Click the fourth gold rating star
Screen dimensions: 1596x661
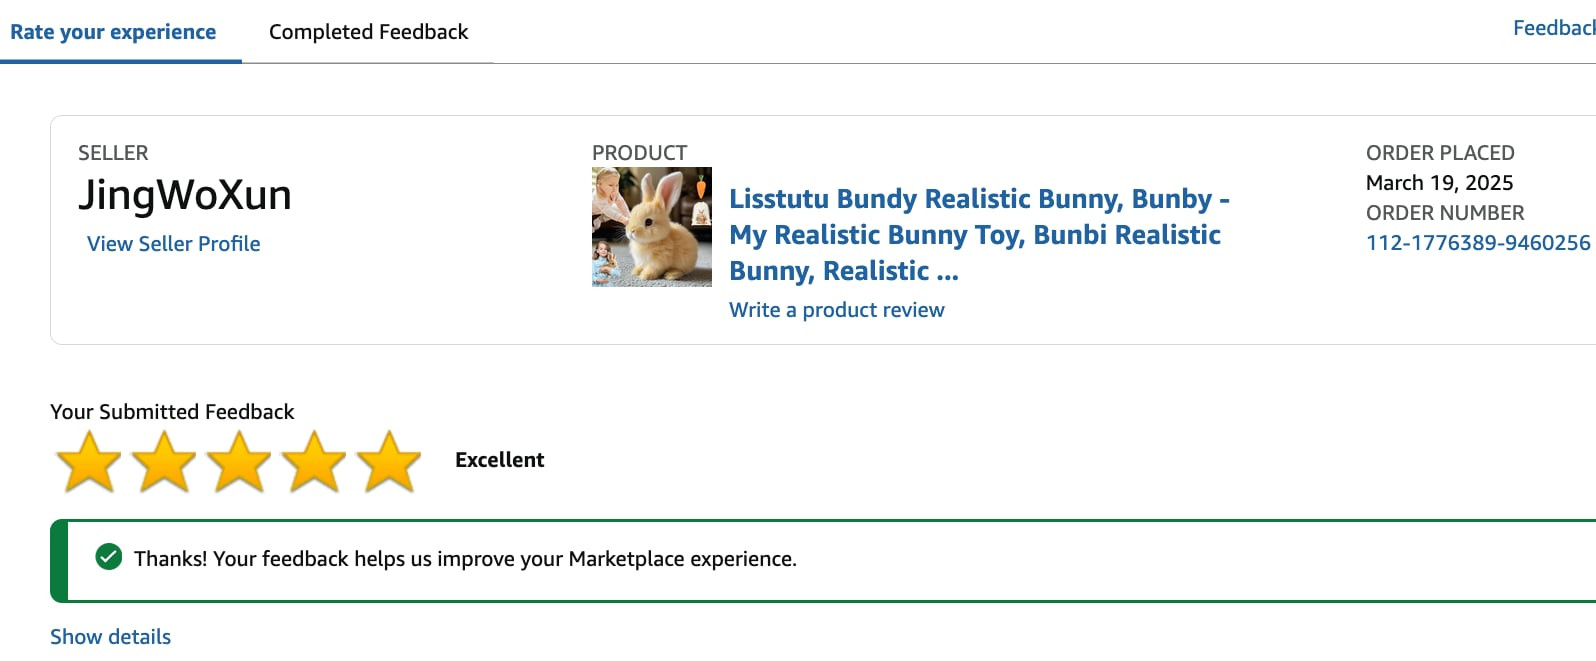(314, 462)
